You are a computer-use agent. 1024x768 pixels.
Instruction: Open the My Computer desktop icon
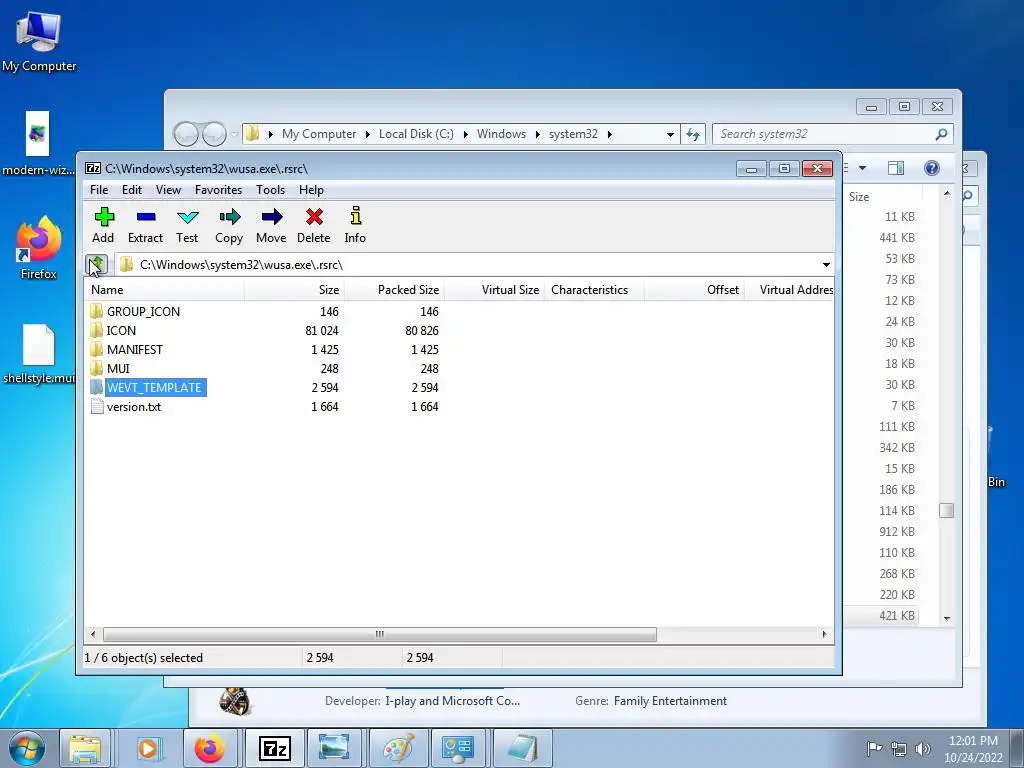pos(39,40)
